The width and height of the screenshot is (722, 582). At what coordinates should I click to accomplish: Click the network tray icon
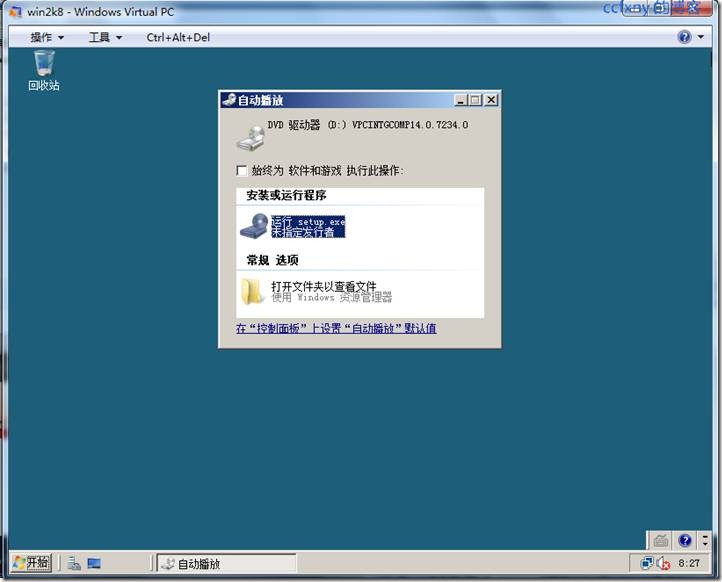tap(646, 563)
